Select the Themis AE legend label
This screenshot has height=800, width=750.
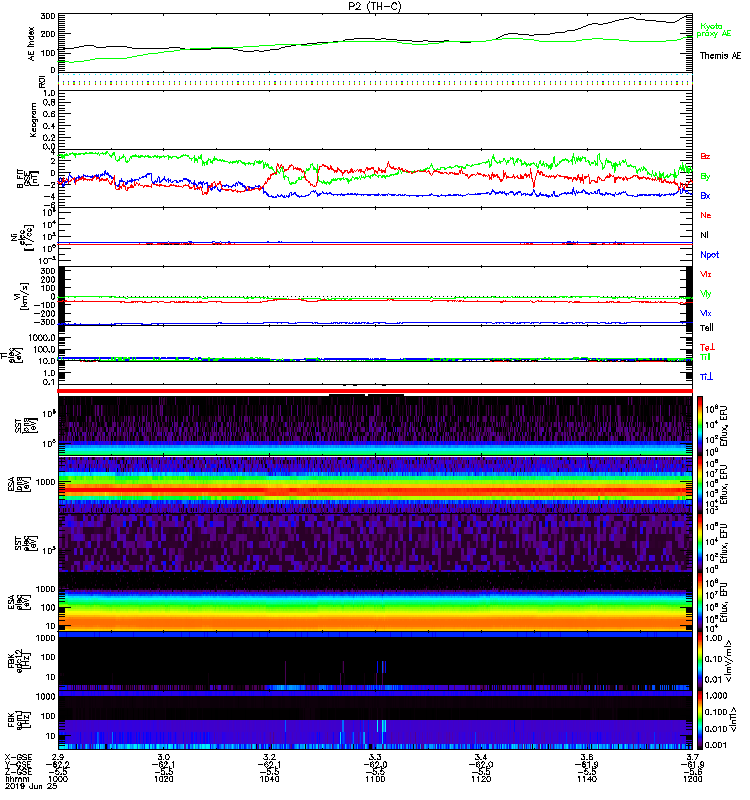tap(720, 56)
